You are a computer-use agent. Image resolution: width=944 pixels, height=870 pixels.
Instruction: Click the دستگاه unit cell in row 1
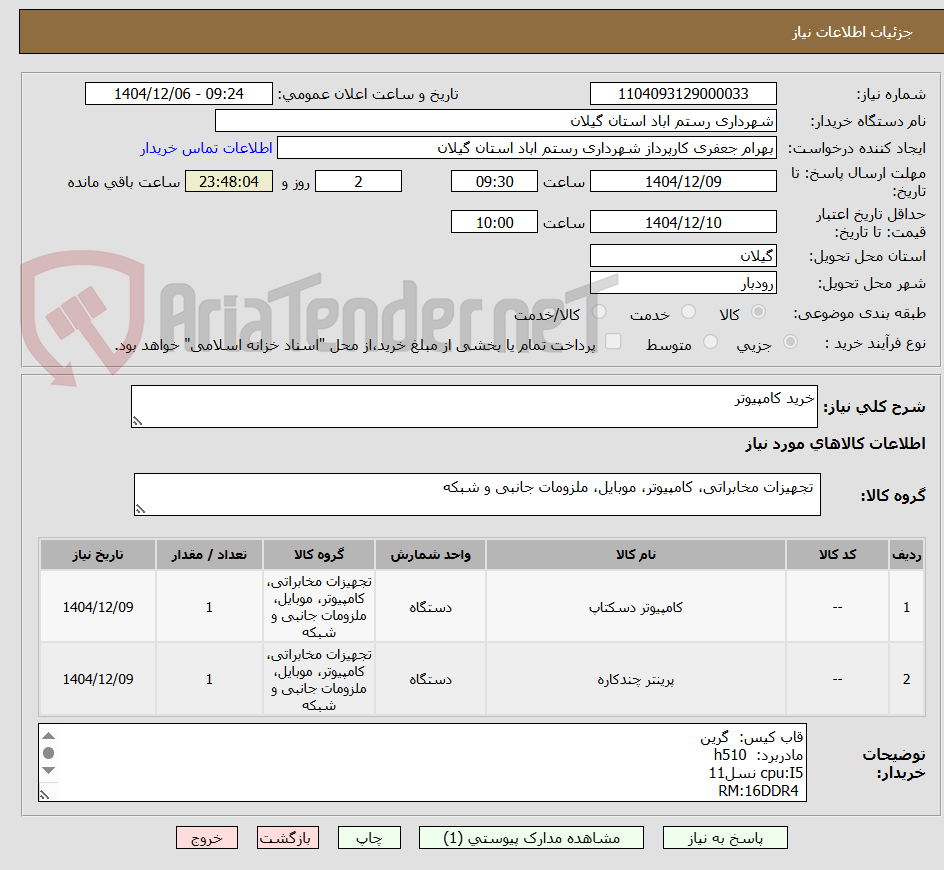[x=430, y=607]
